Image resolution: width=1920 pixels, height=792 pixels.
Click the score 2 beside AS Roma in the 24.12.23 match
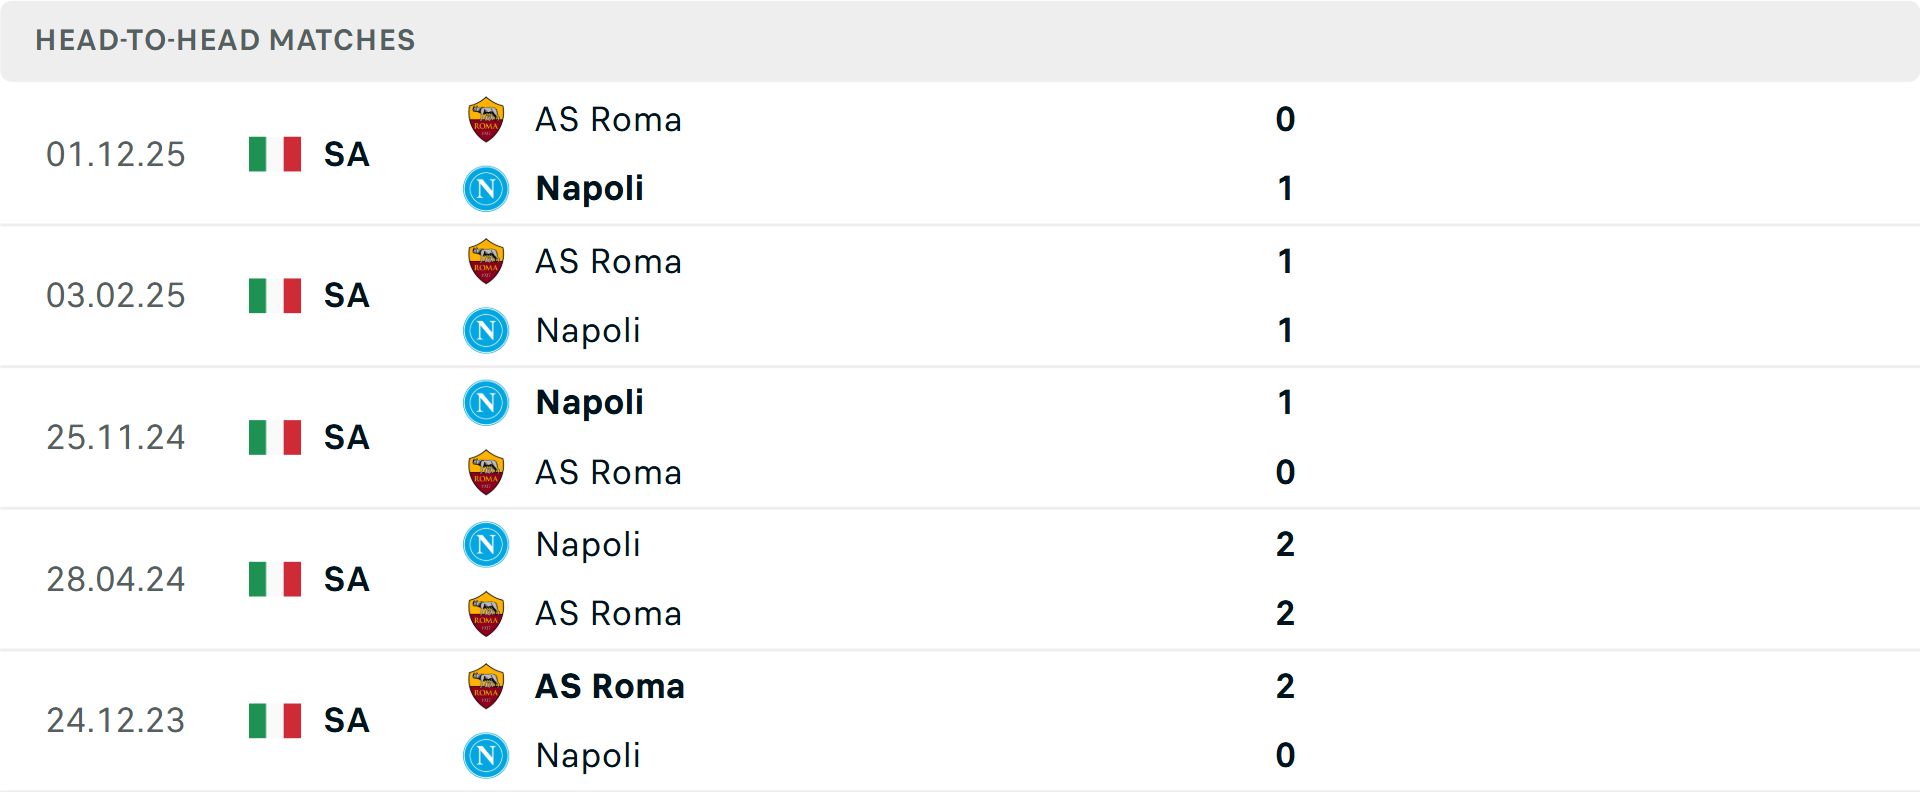click(x=1286, y=686)
